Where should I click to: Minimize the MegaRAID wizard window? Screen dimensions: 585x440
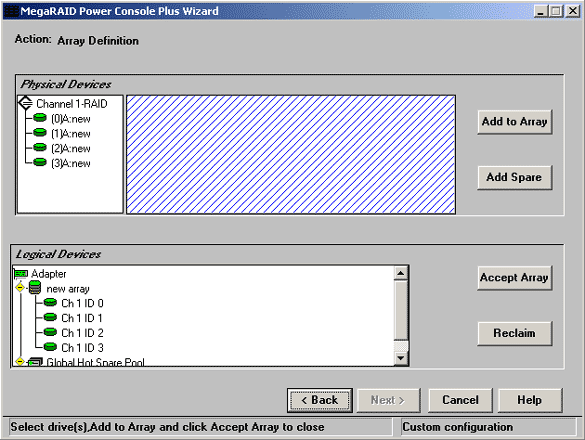[x=540, y=11]
